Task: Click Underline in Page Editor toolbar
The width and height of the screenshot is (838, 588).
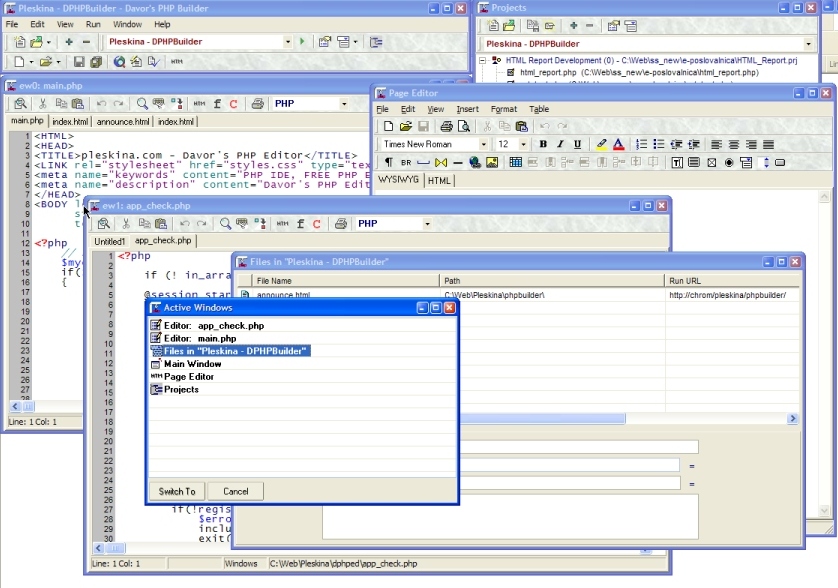Action: 577,144
